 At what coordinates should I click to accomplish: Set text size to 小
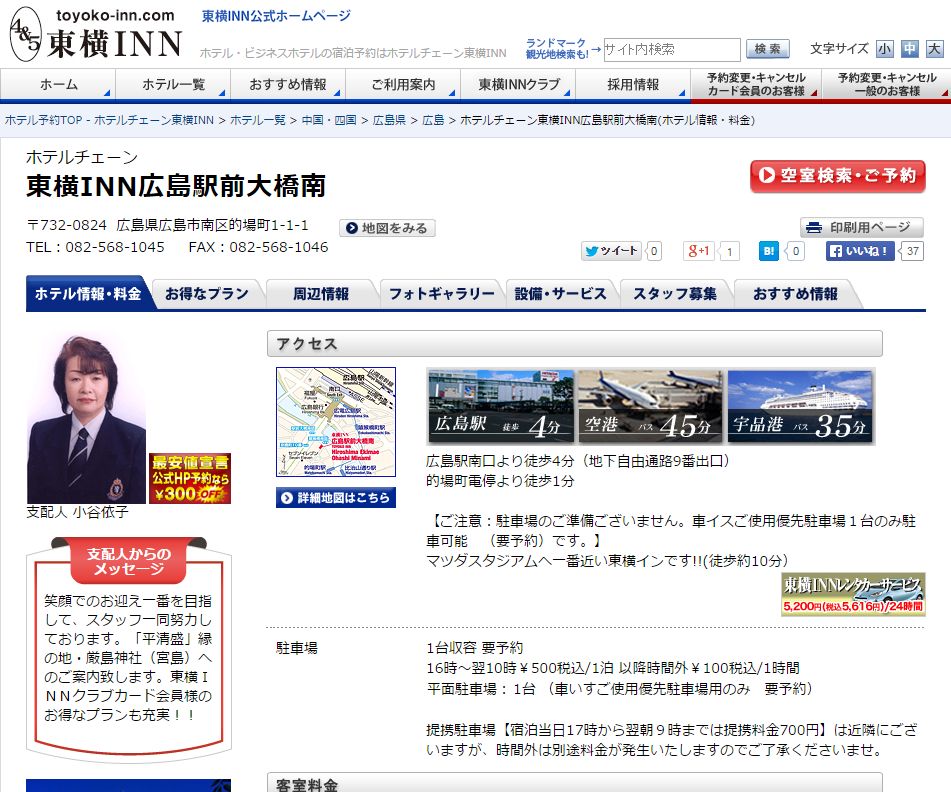coord(884,49)
